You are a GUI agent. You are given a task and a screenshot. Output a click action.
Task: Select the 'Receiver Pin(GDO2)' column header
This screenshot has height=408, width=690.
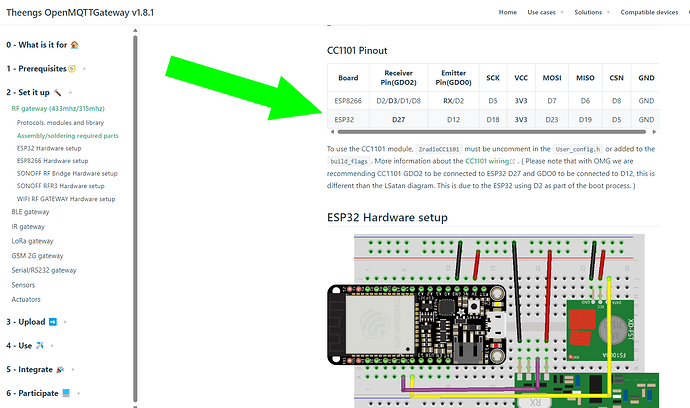[x=398, y=78]
